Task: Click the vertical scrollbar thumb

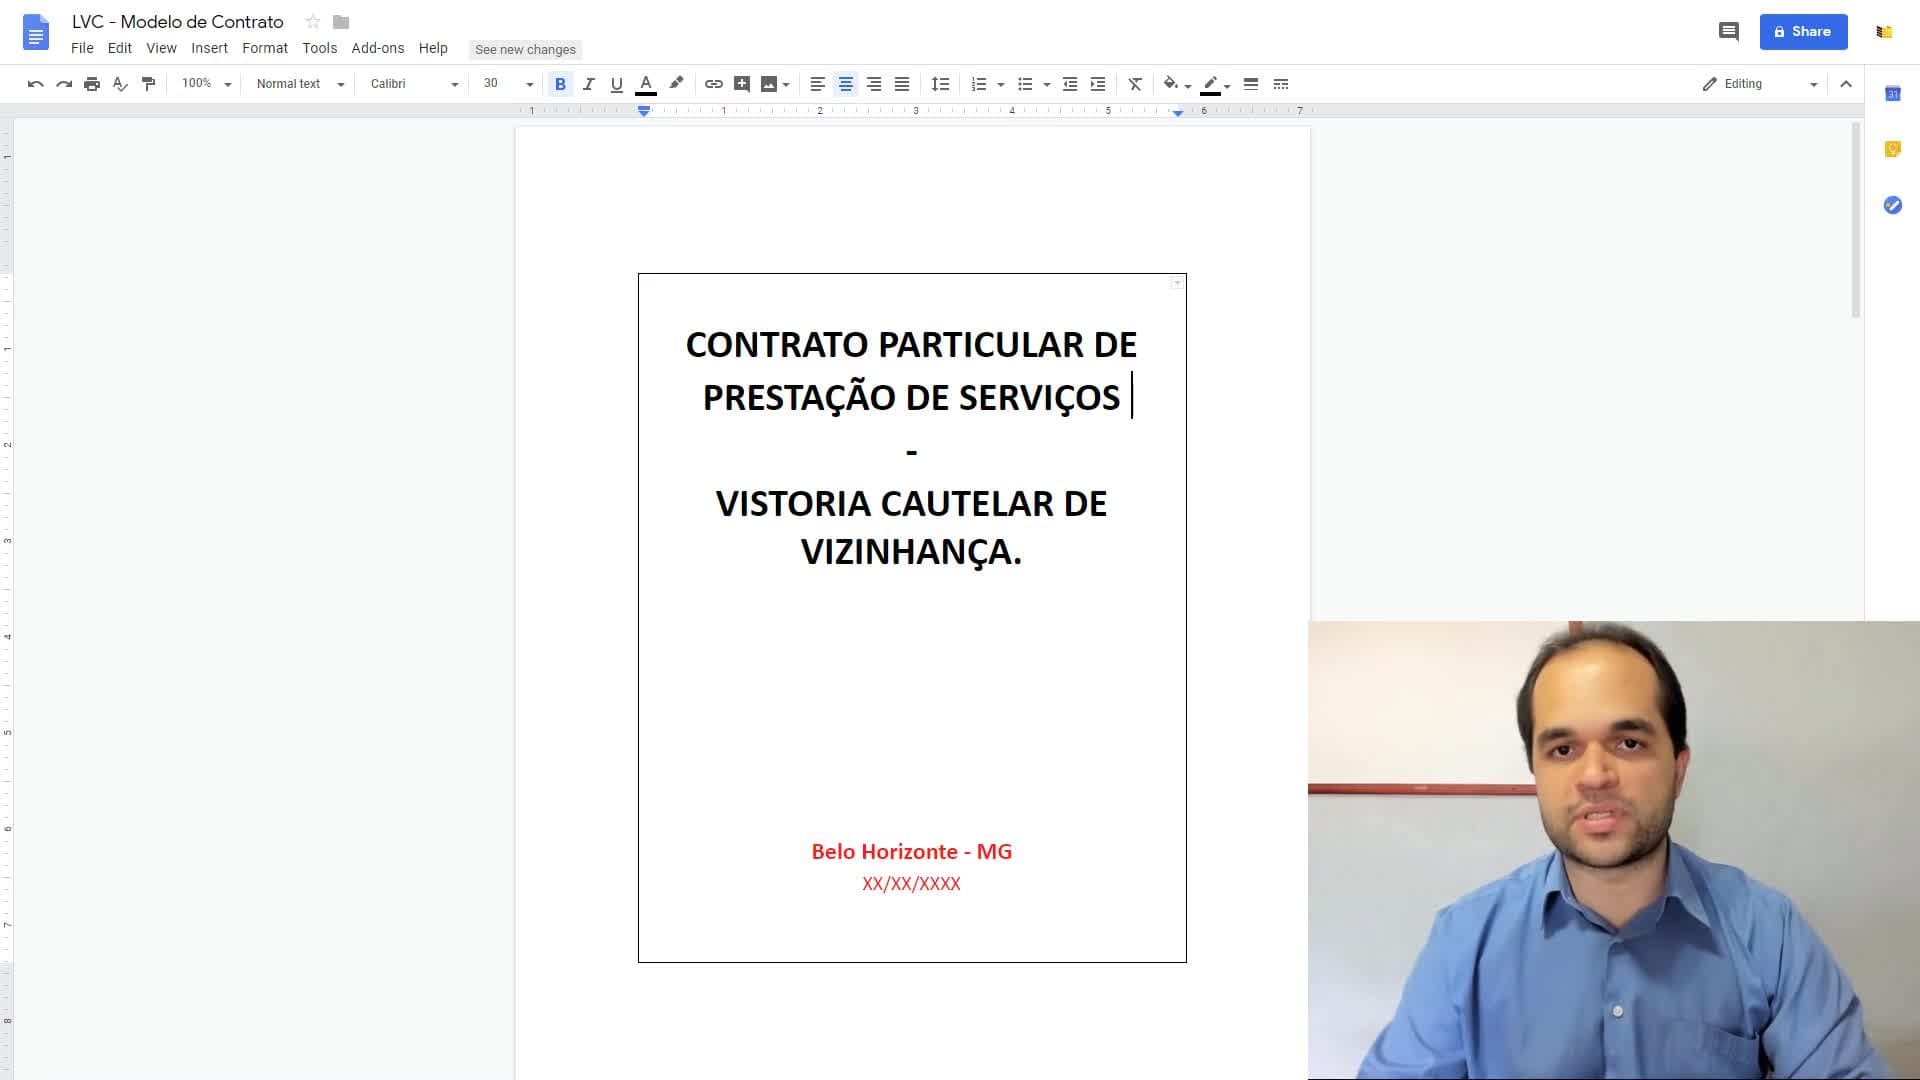Action: pos(1856,220)
